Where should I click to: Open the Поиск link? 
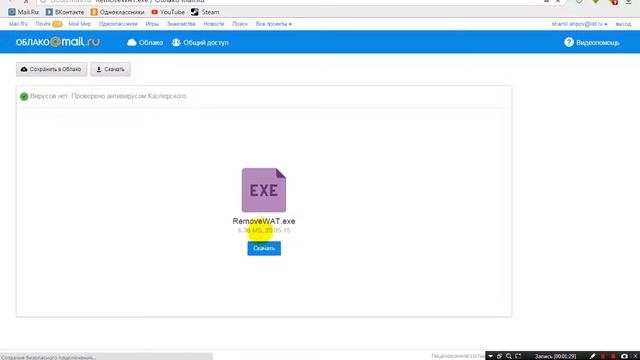(240, 24)
